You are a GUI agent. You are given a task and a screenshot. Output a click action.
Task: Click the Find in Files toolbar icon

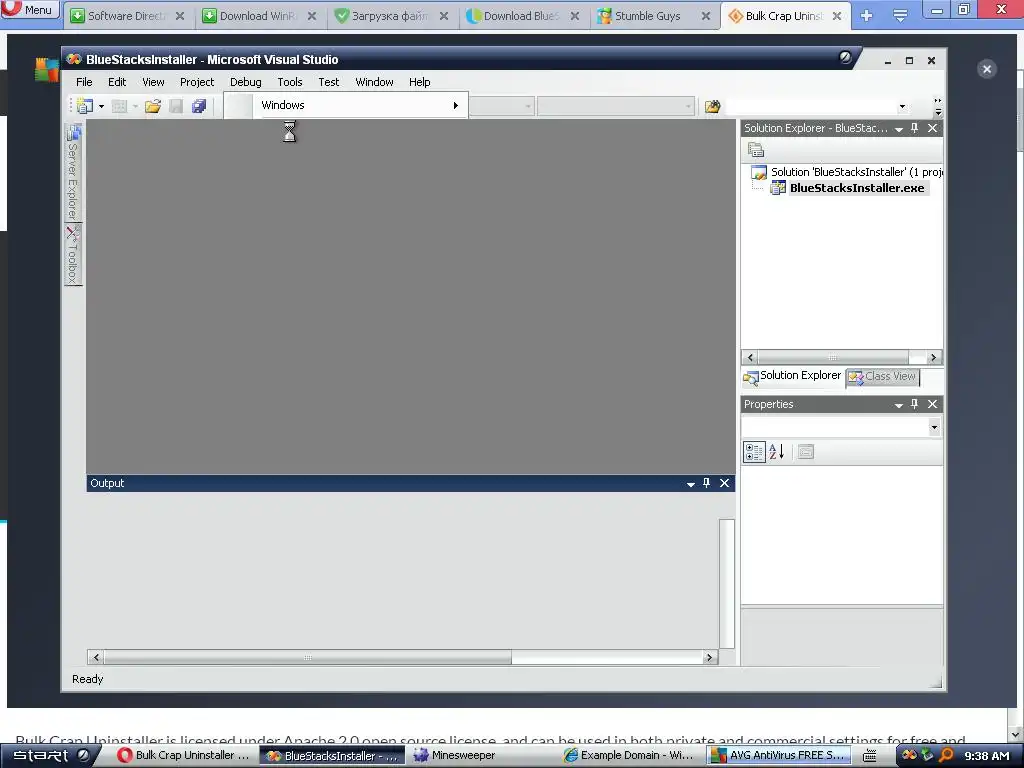[x=712, y=106]
